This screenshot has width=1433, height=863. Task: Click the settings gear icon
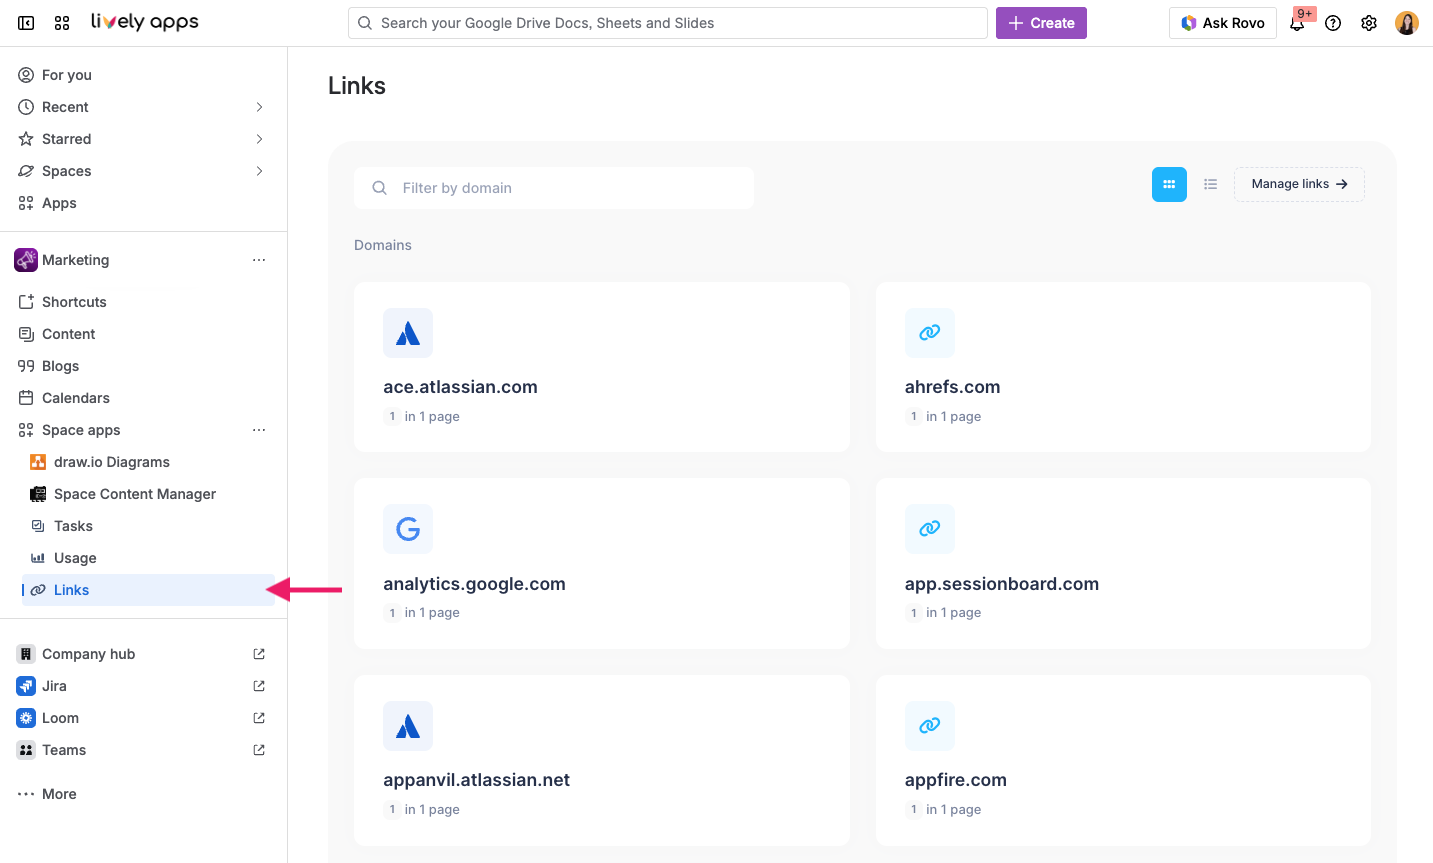[1368, 22]
